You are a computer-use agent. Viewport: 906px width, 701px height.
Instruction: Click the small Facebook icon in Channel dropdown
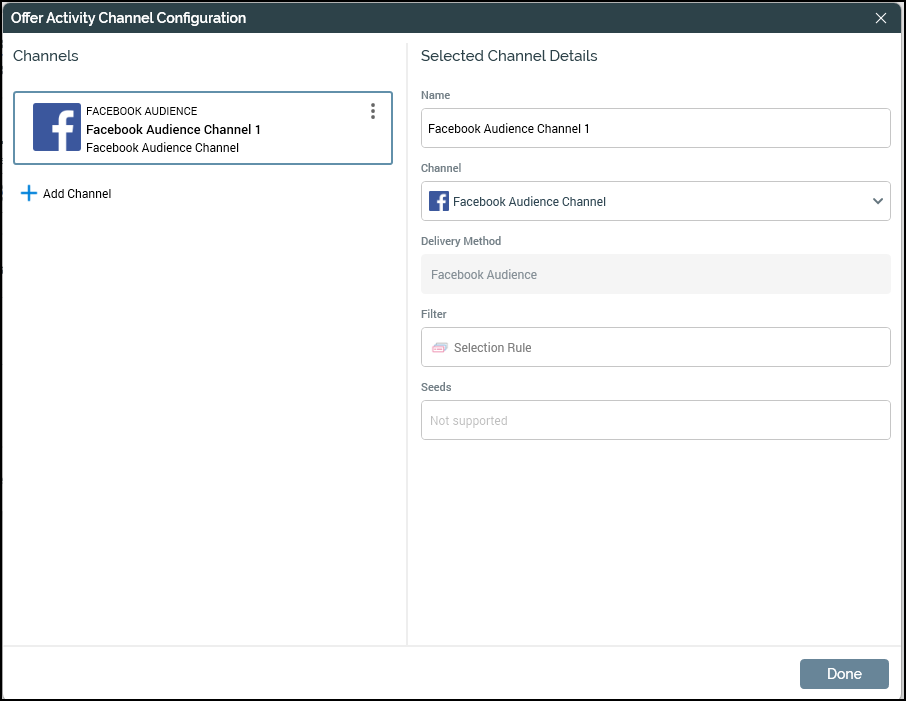[439, 201]
